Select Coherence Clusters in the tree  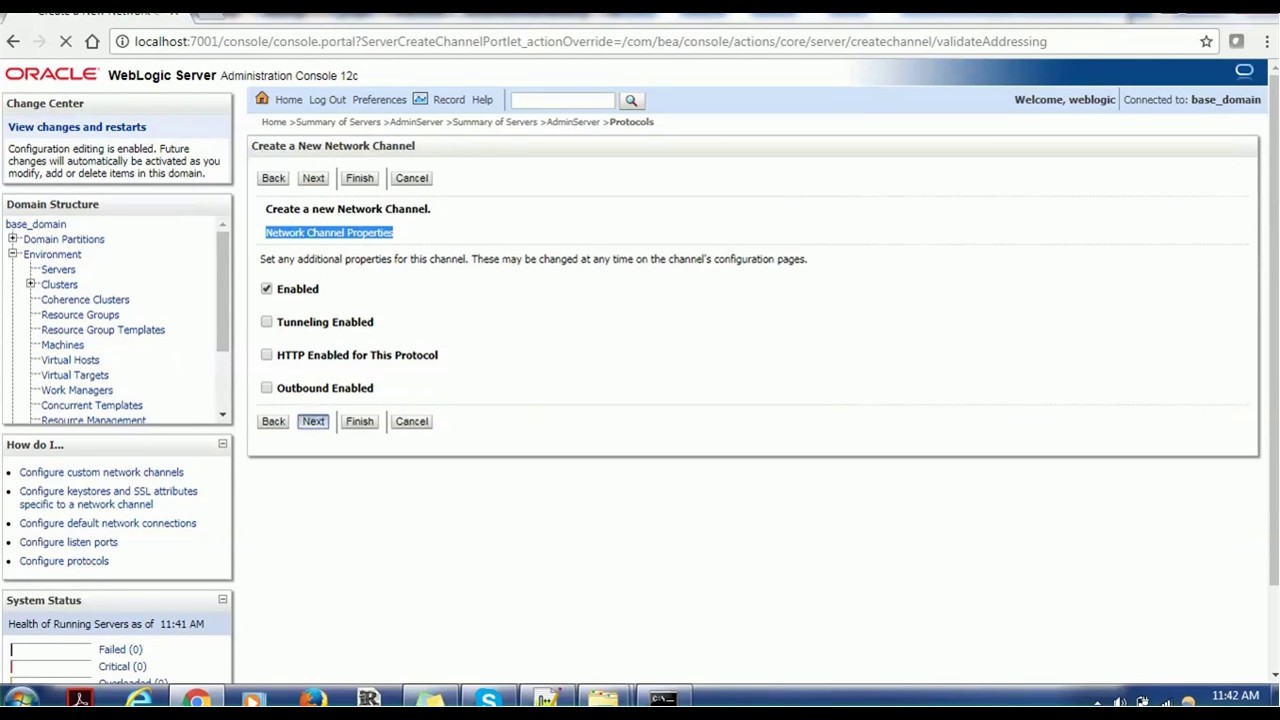(85, 300)
